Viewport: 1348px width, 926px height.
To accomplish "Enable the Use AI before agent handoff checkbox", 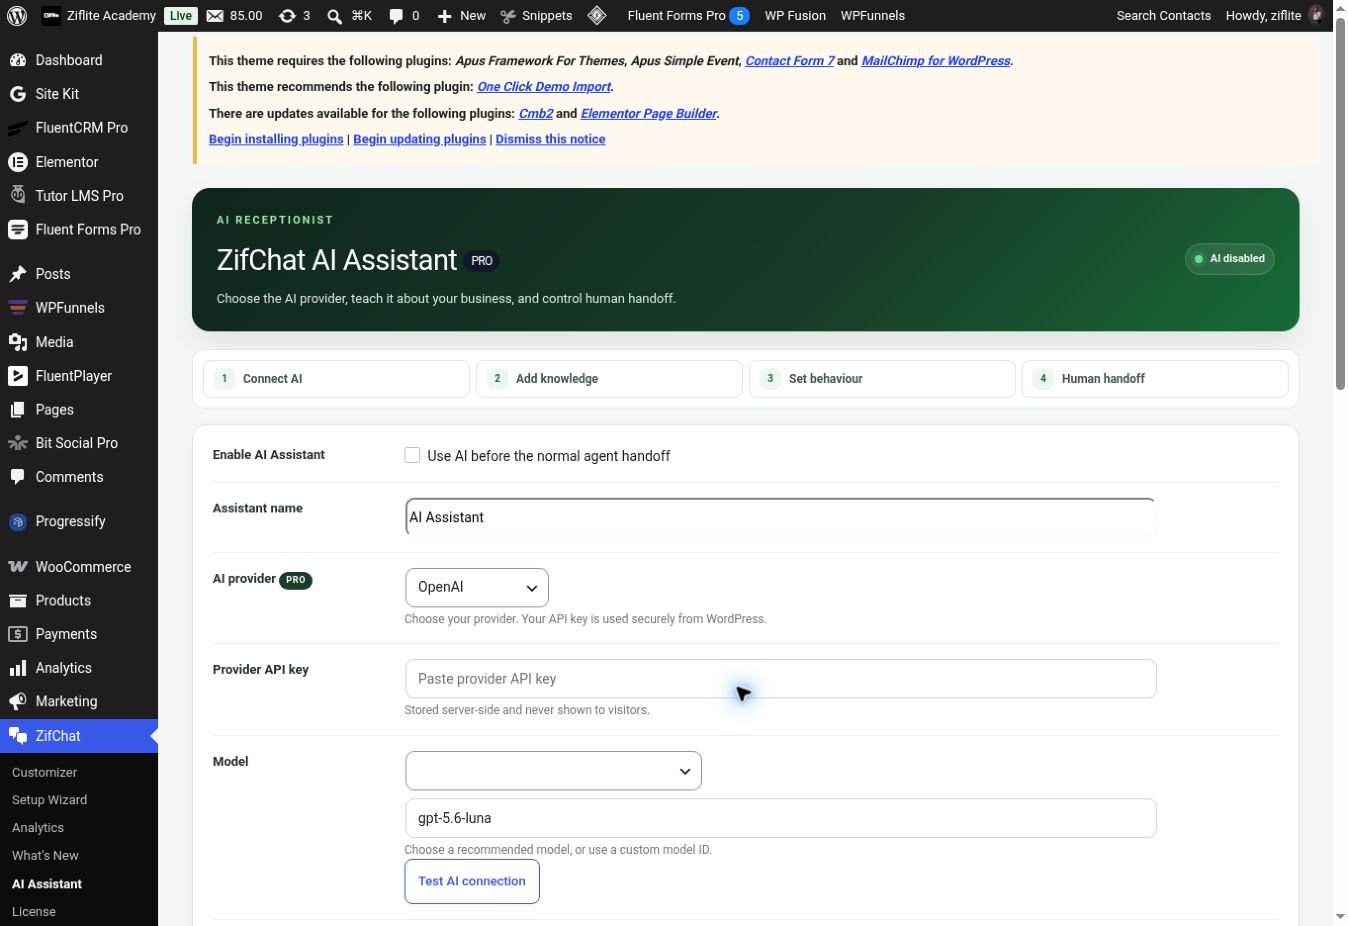I will click(x=412, y=455).
